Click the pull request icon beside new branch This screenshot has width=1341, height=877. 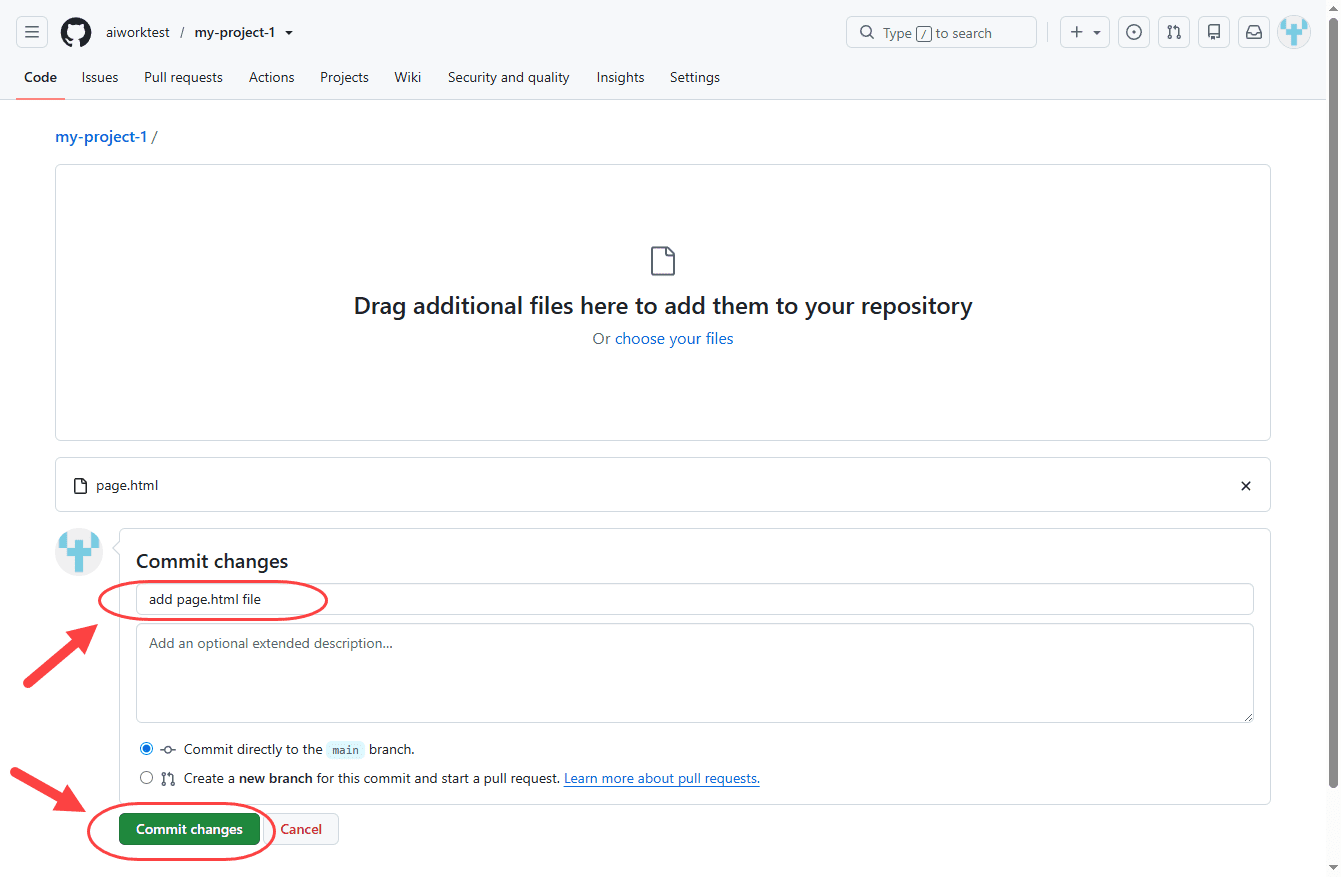coord(168,779)
